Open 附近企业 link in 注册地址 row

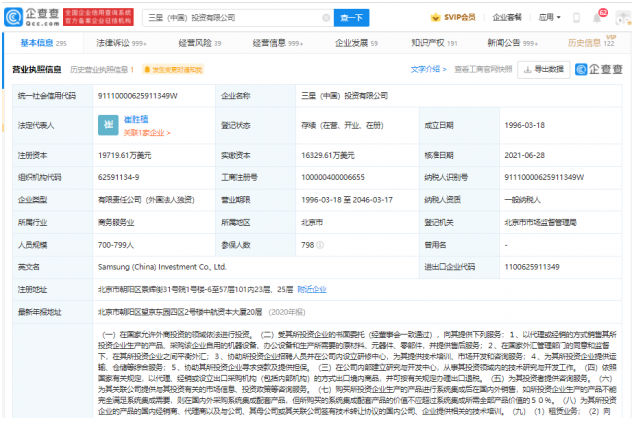tap(312, 290)
